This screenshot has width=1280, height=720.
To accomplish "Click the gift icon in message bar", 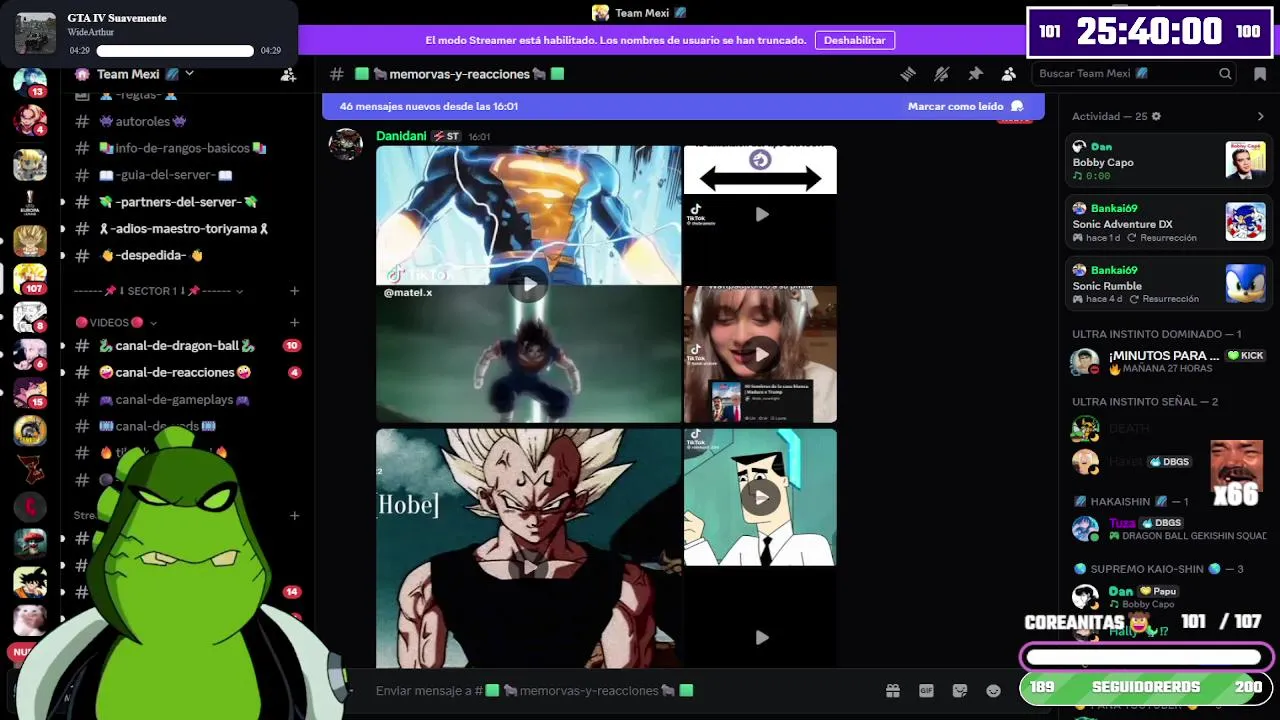I will (893, 691).
